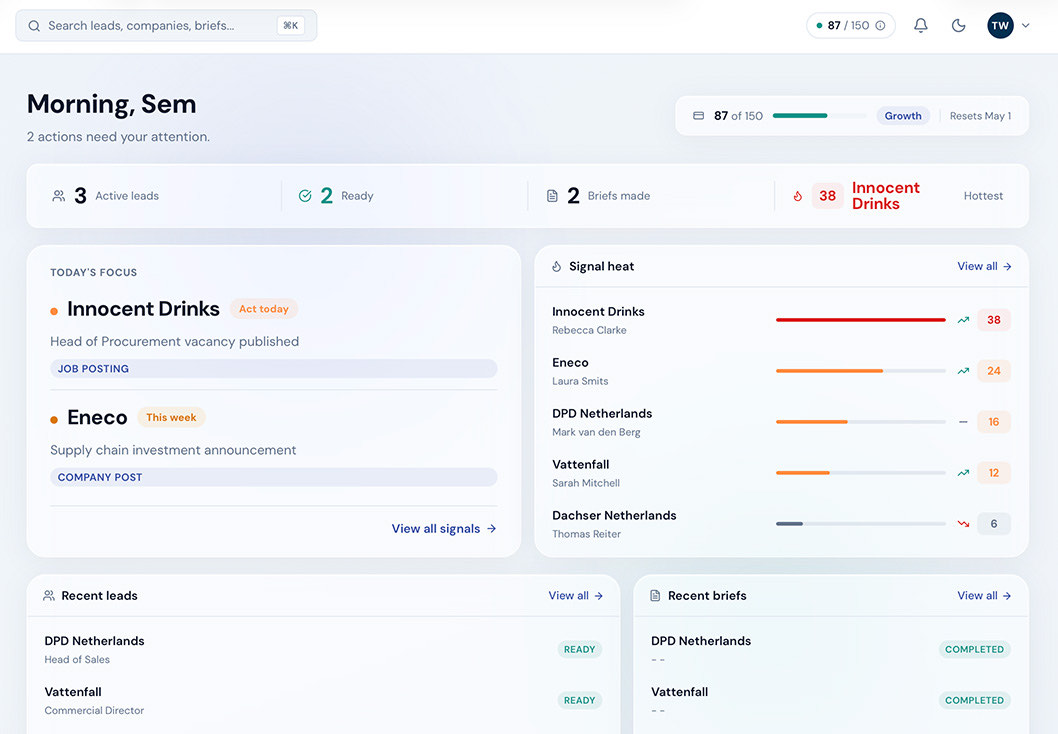Open View all signals link
1058x734 pixels.
(x=444, y=529)
